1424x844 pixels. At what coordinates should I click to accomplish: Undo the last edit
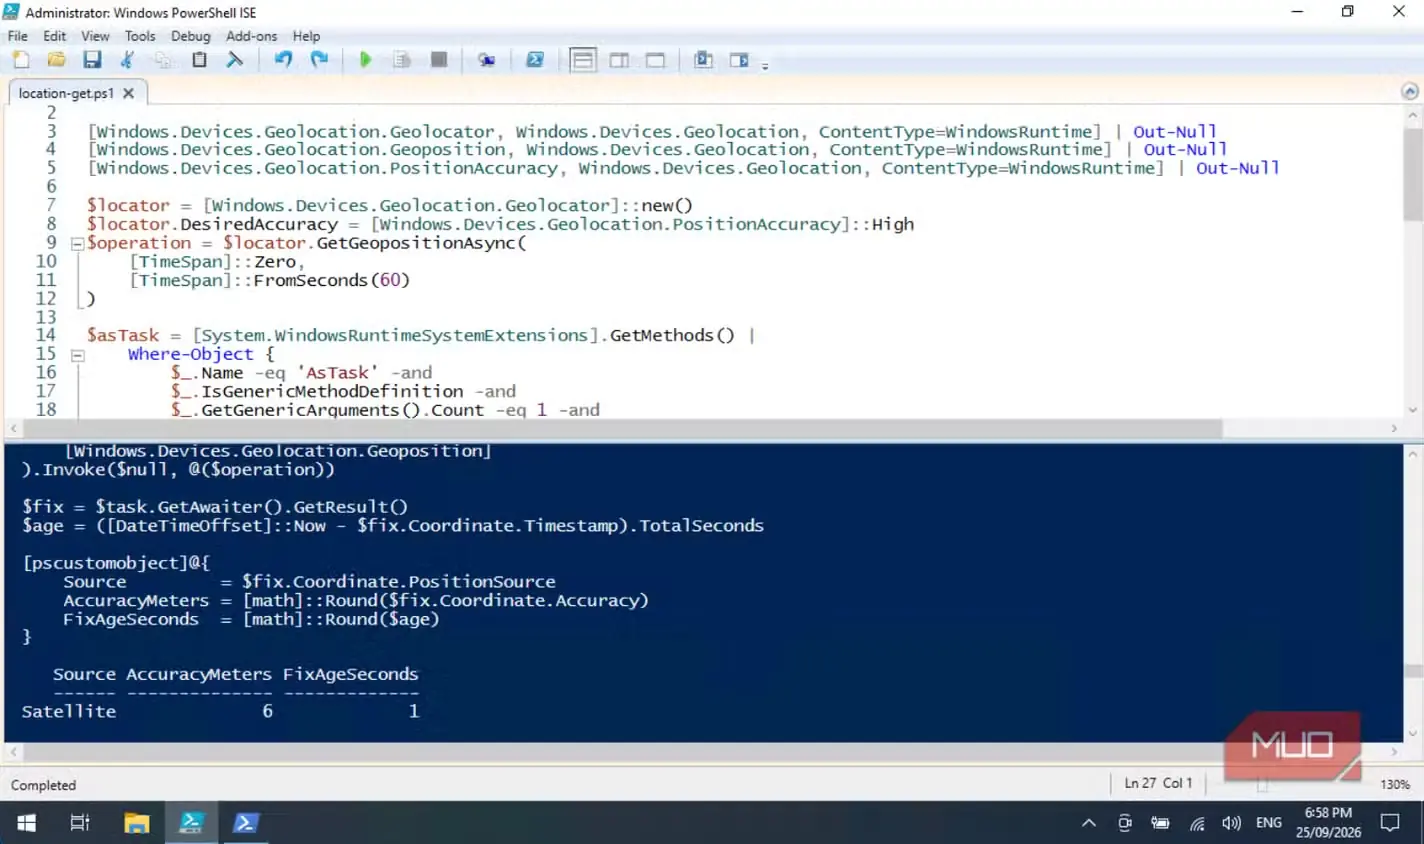[x=283, y=60]
